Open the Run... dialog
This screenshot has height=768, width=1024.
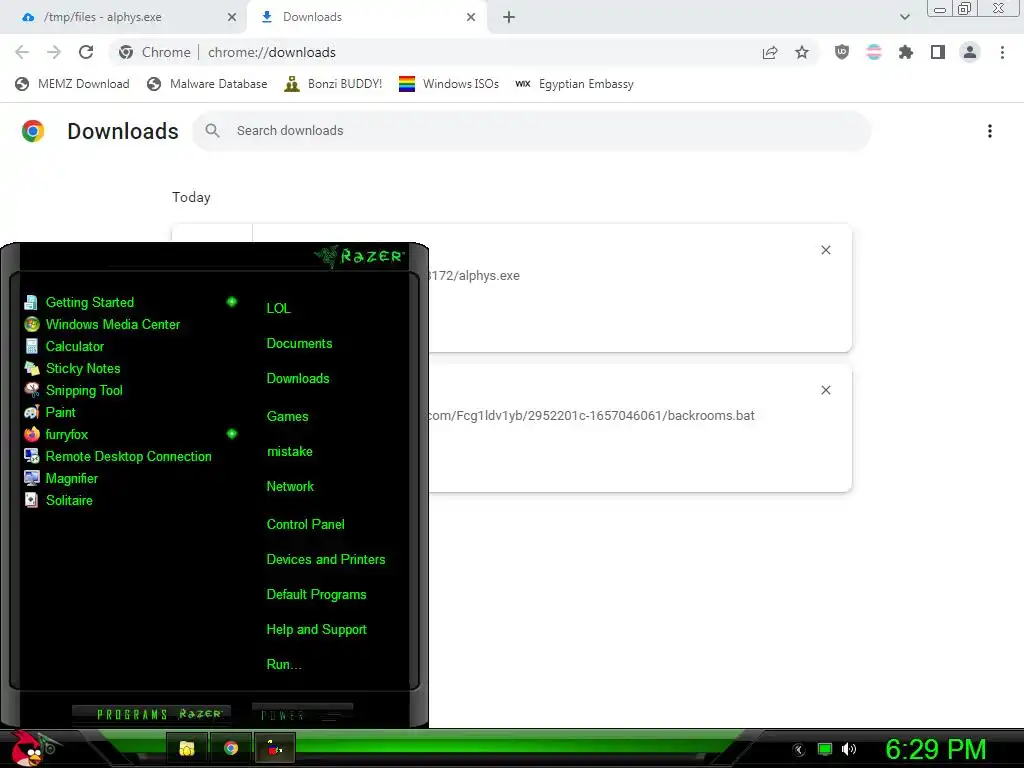(x=284, y=665)
